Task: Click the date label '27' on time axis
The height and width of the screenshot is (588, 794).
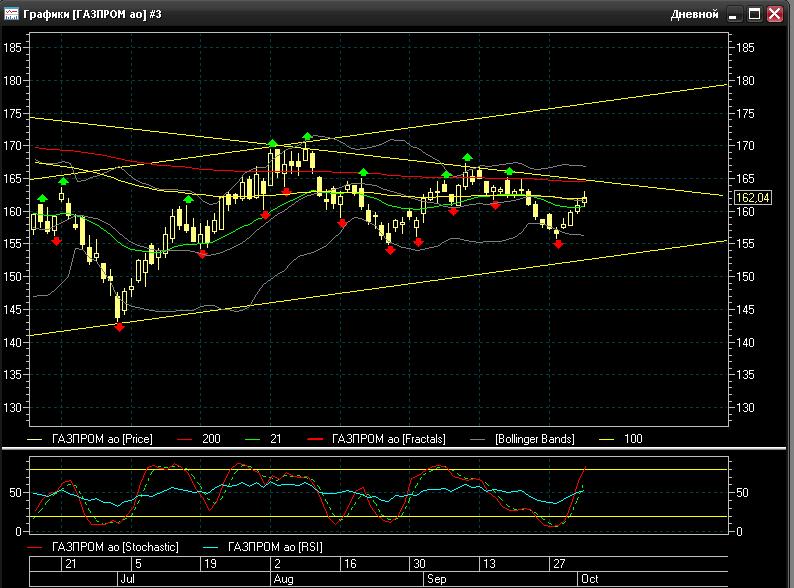Action: tap(559, 564)
